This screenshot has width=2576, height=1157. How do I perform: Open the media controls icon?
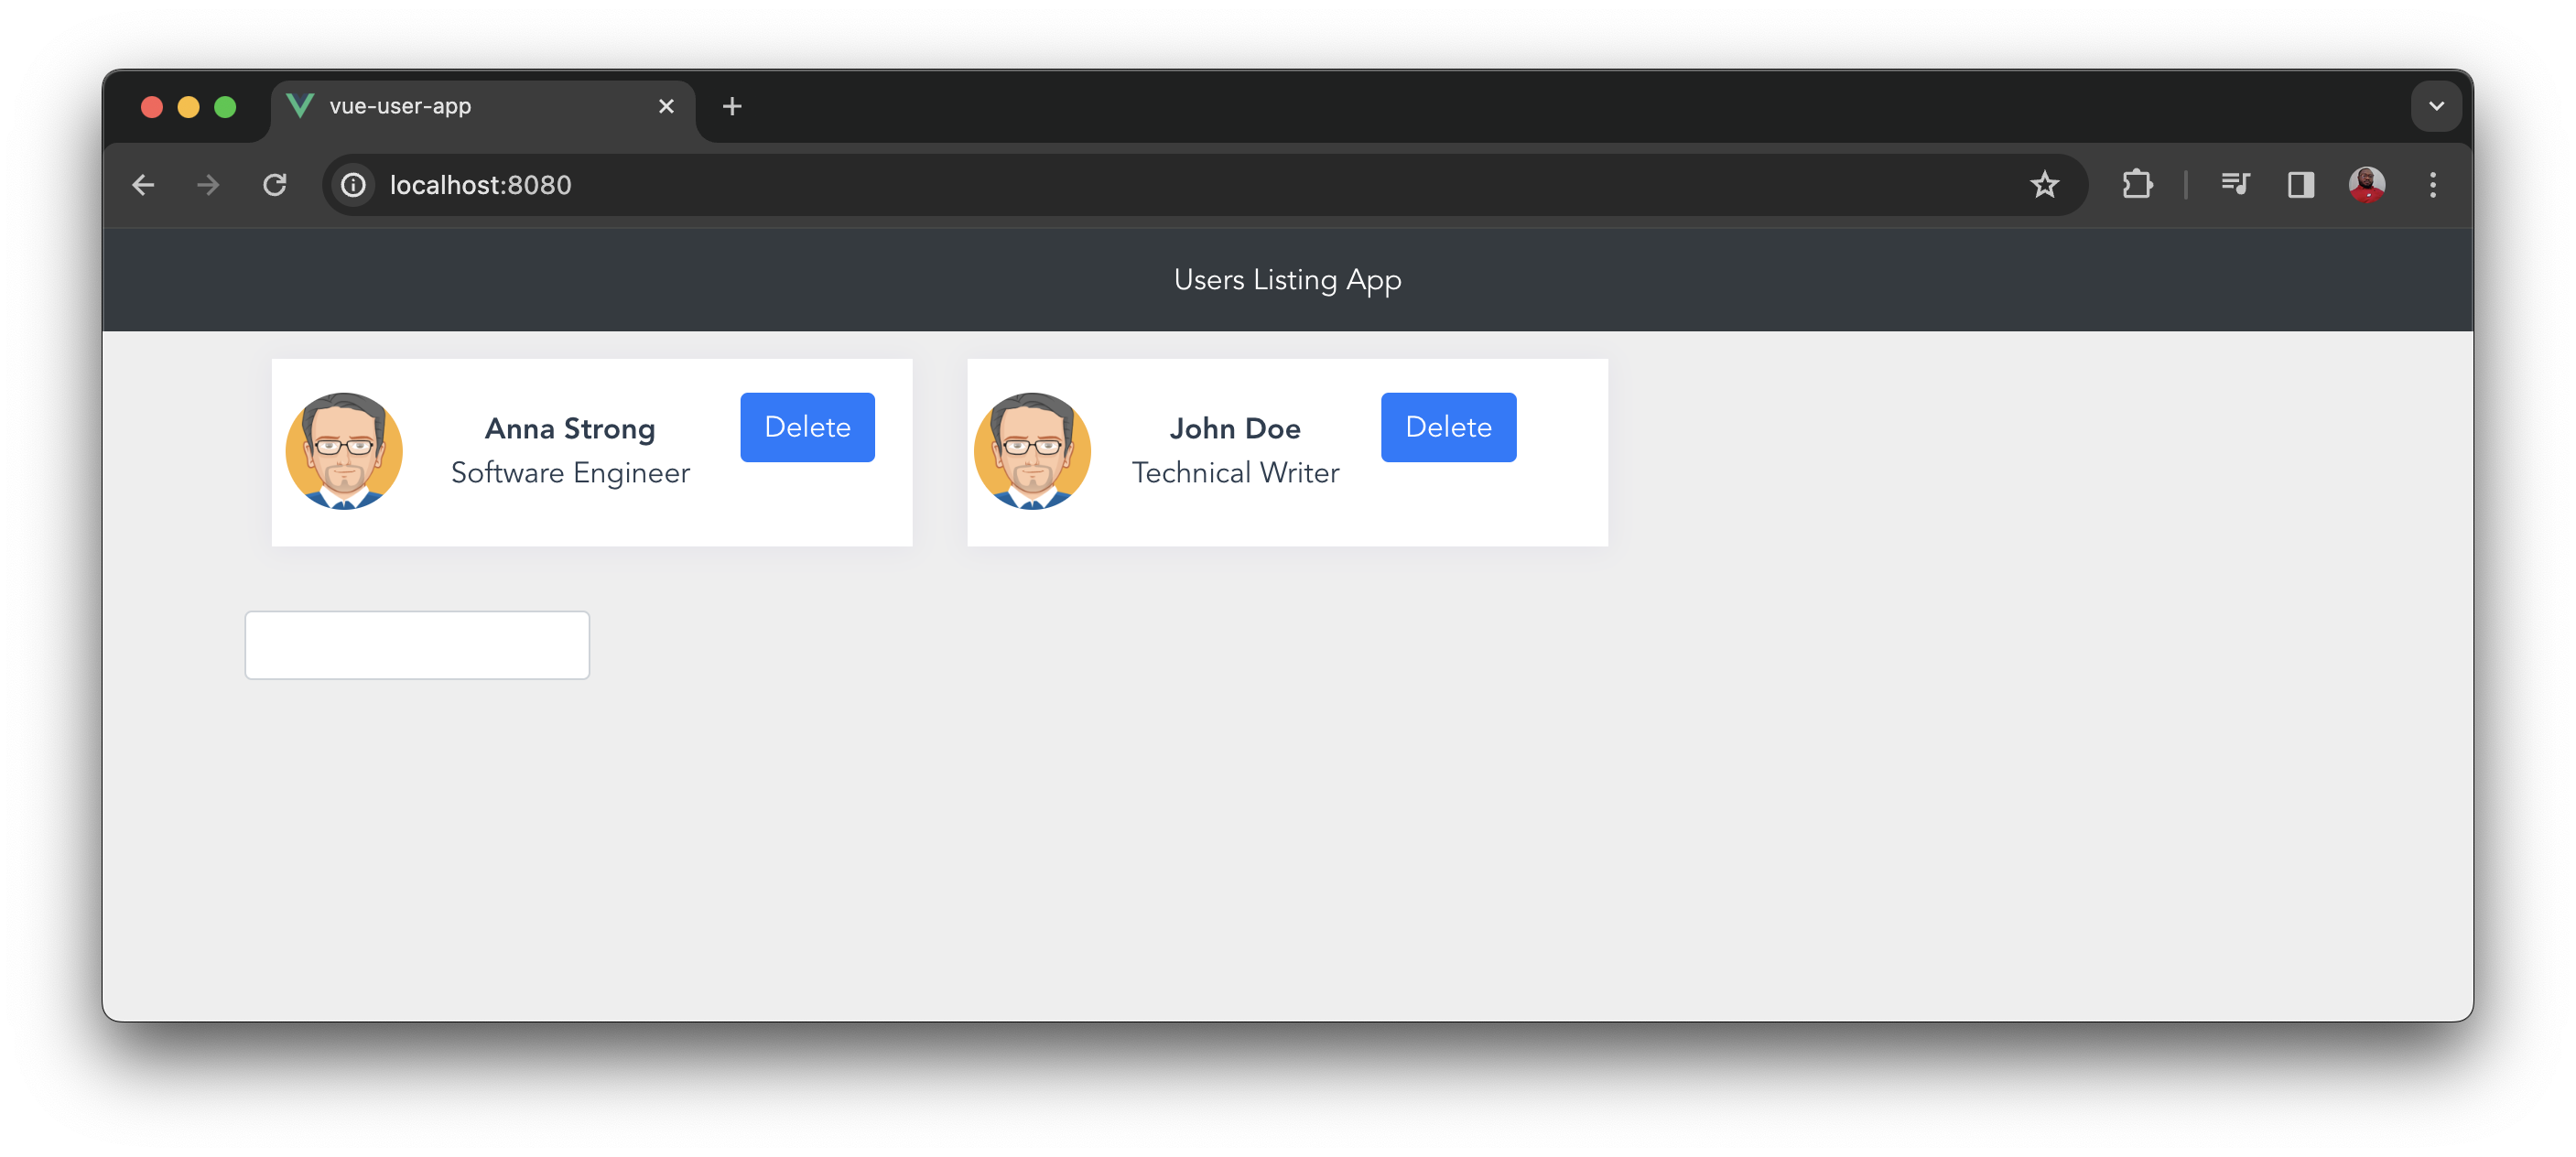[x=2235, y=185]
